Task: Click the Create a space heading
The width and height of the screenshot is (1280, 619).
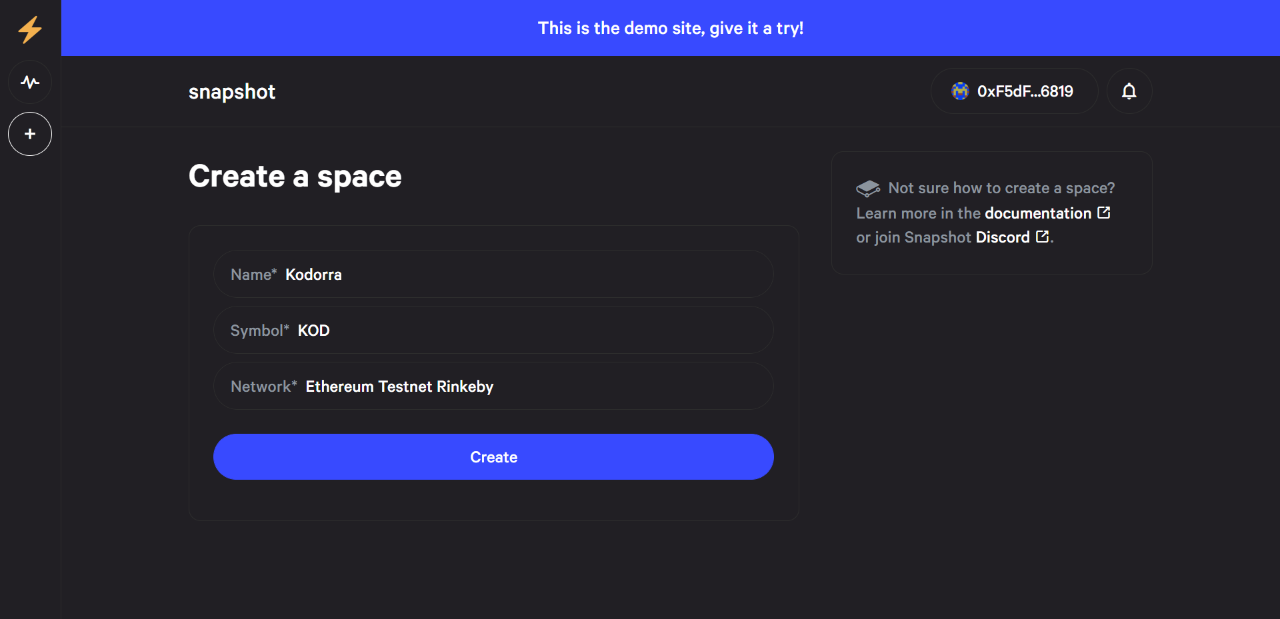Action: (295, 177)
